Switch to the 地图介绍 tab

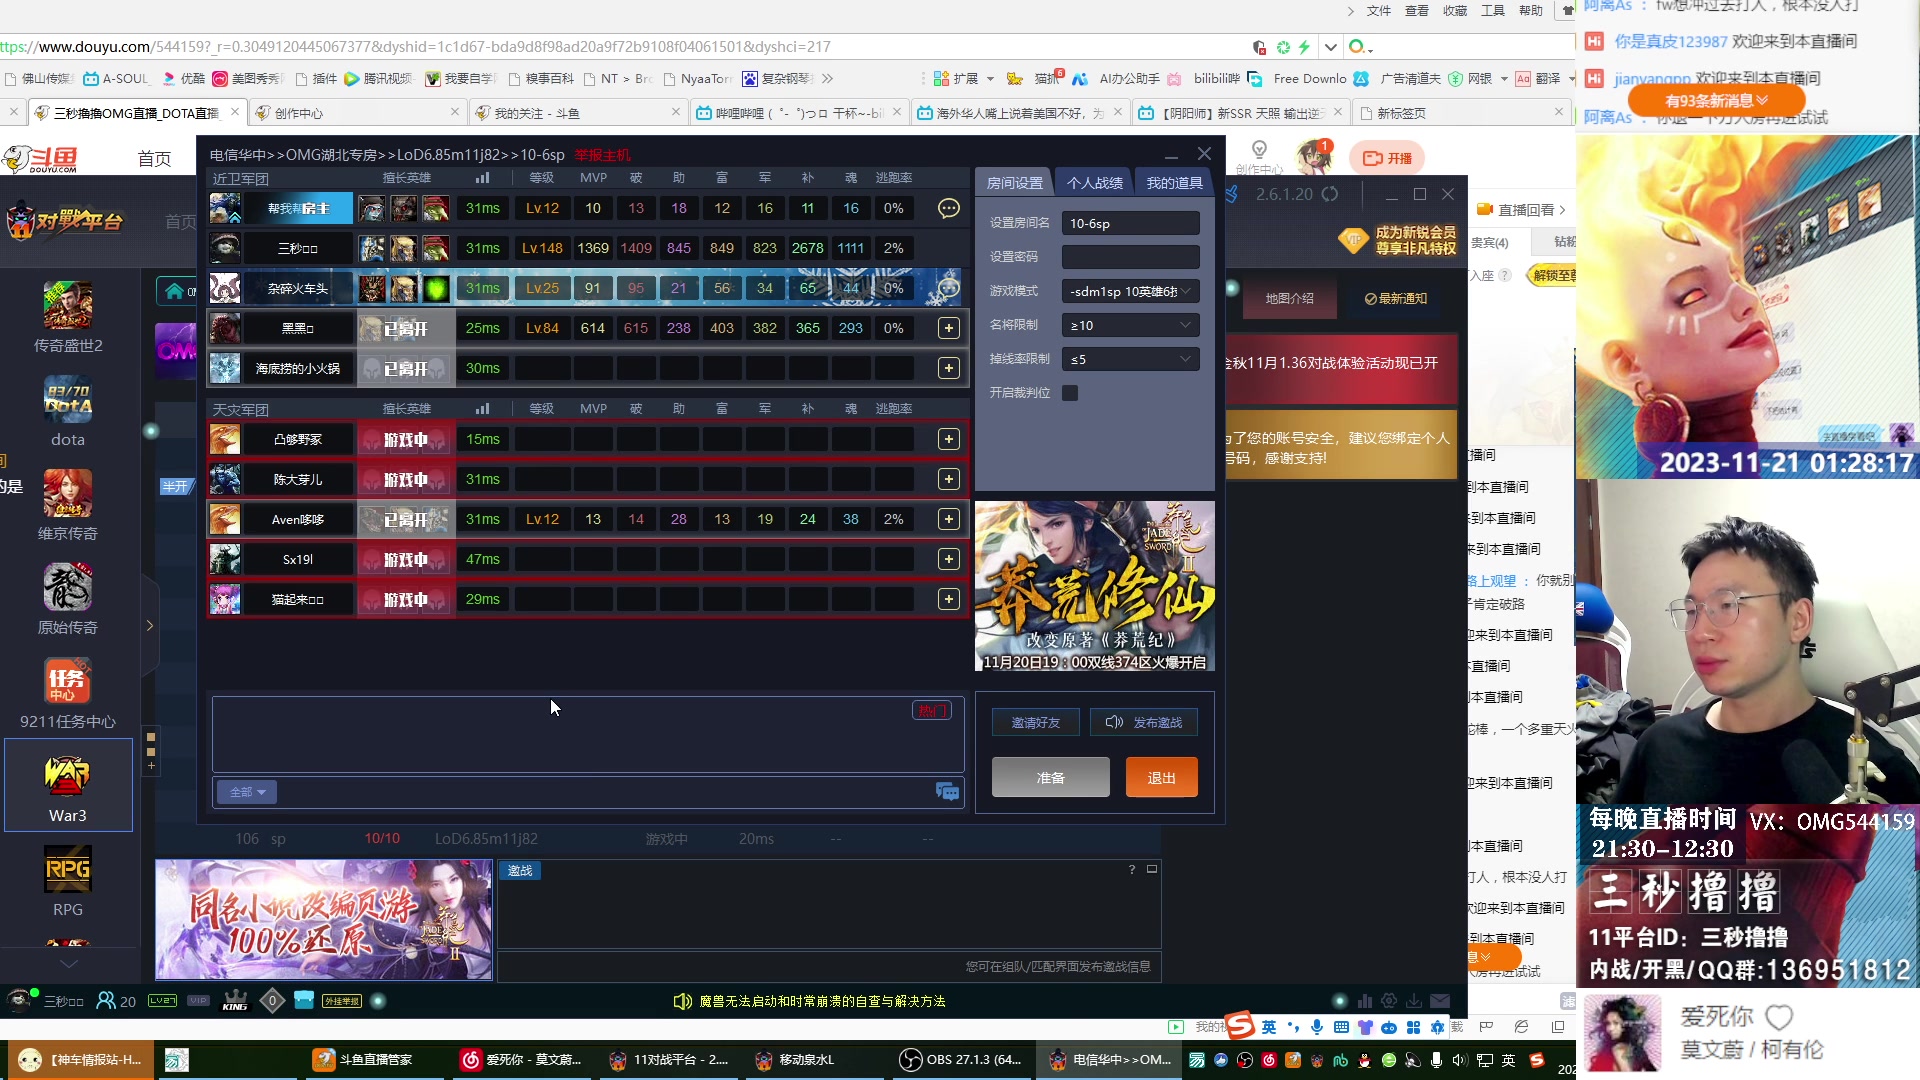click(1289, 298)
